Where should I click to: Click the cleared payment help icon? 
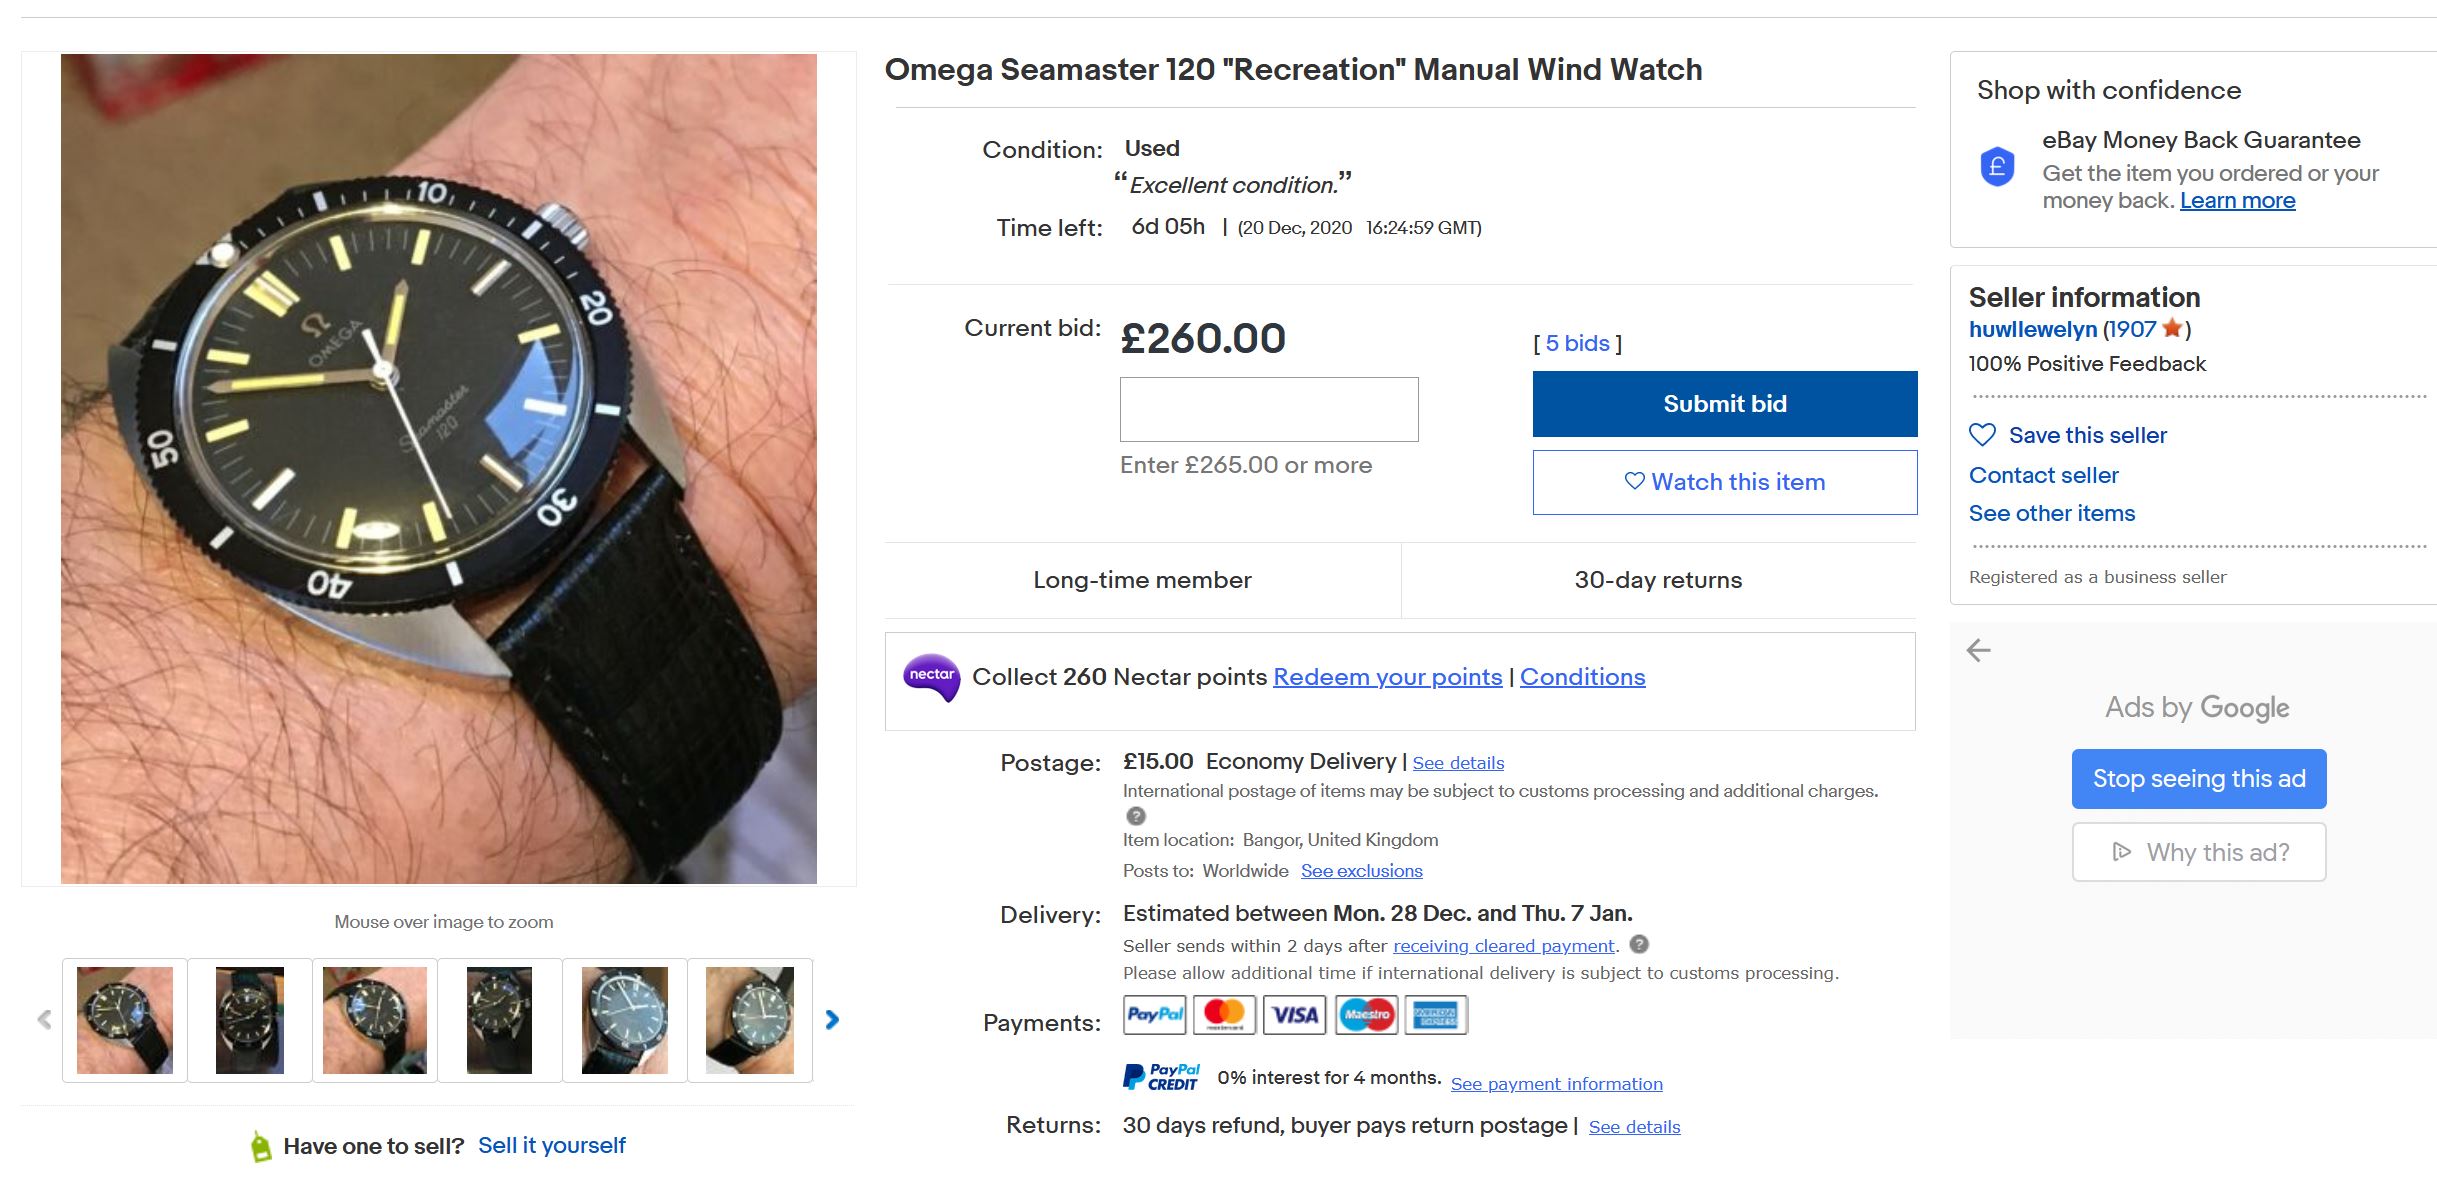pos(1639,944)
